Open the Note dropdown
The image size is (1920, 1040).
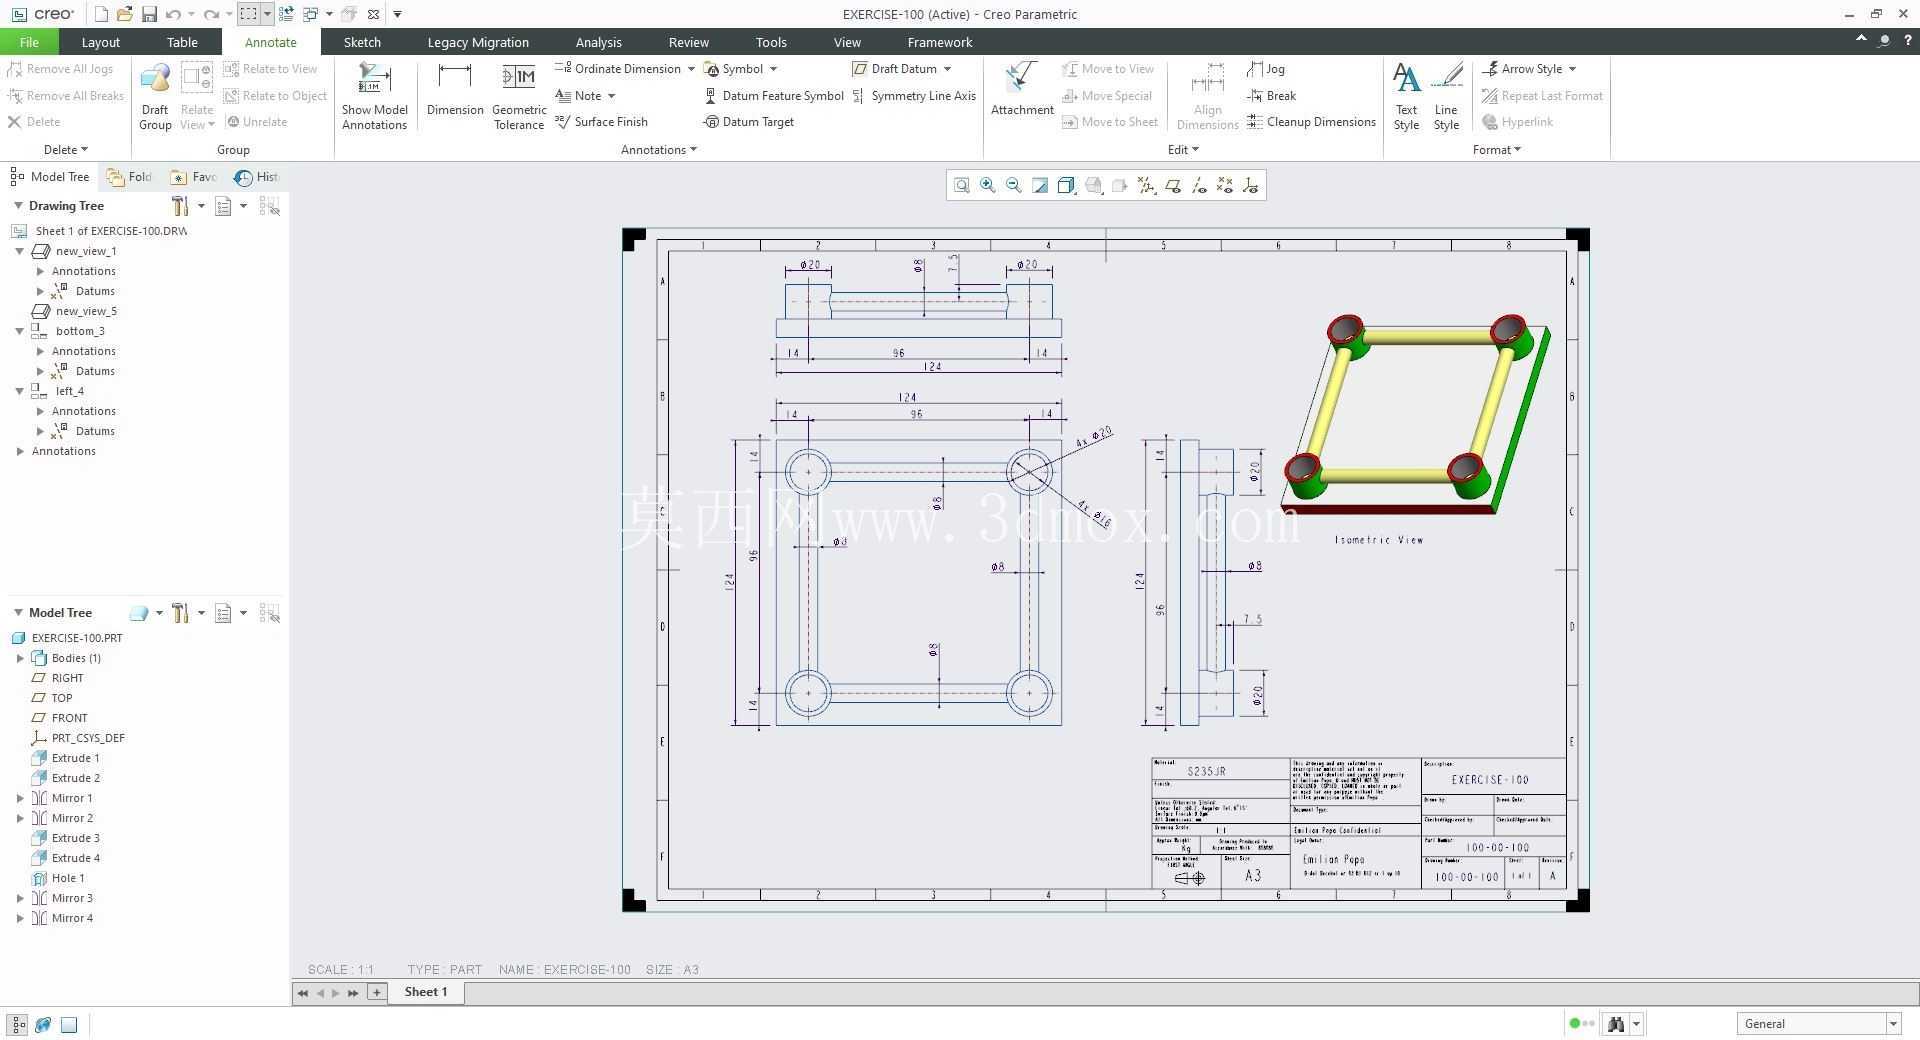coord(611,96)
